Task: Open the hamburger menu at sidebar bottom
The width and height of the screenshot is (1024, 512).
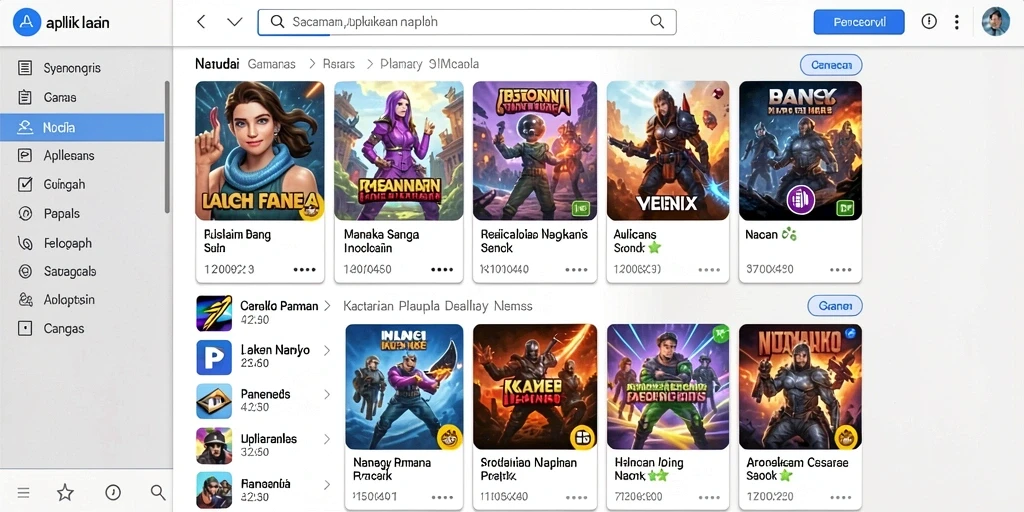Action: point(24,493)
